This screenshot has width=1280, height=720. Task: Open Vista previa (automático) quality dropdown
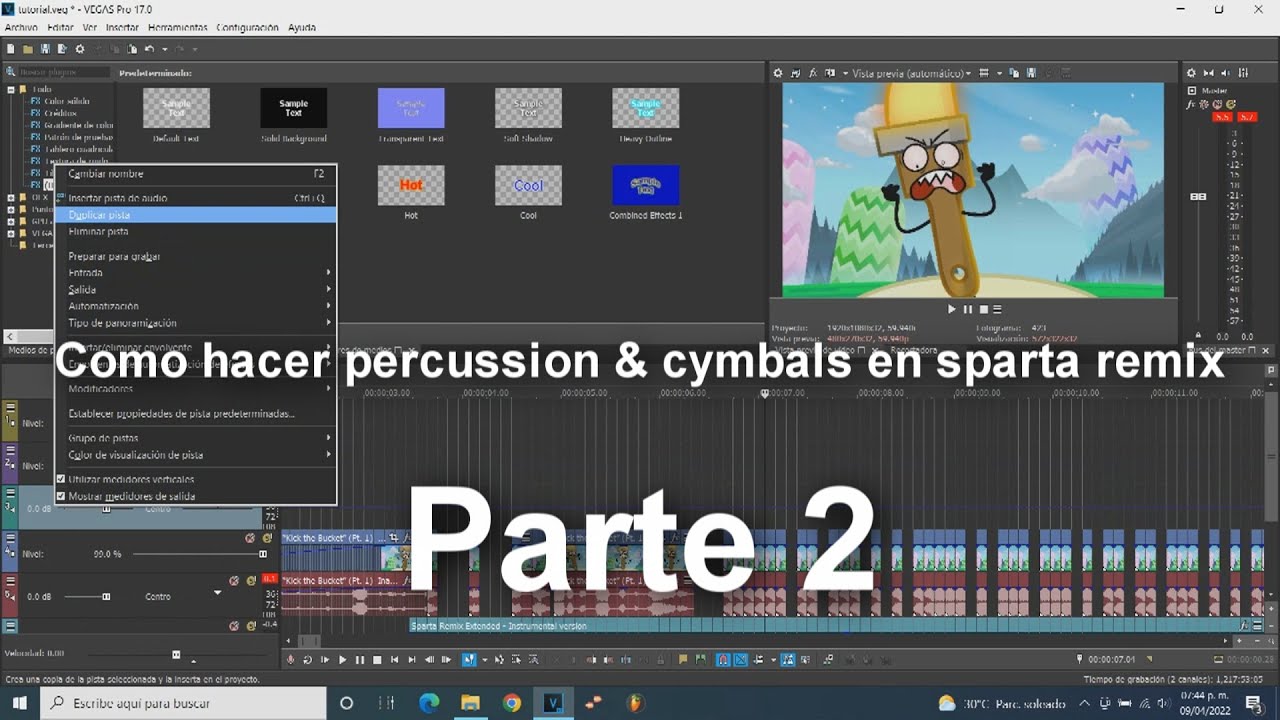pos(911,73)
